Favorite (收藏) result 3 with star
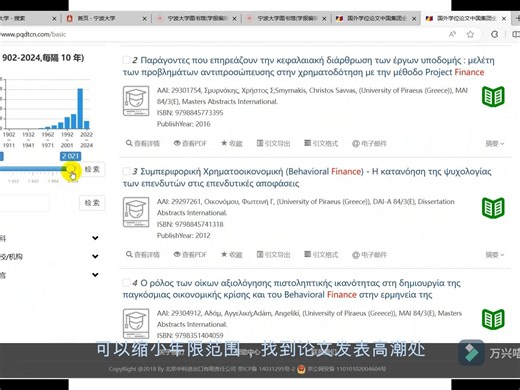Viewport: 520px width, 390px height. [x=232, y=255]
